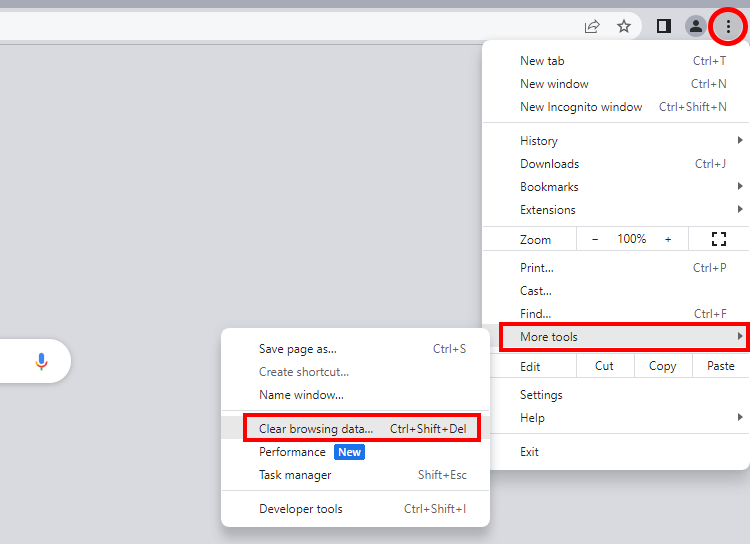Increase zoom with the plus button
750x544 pixels.
point(668,239)
